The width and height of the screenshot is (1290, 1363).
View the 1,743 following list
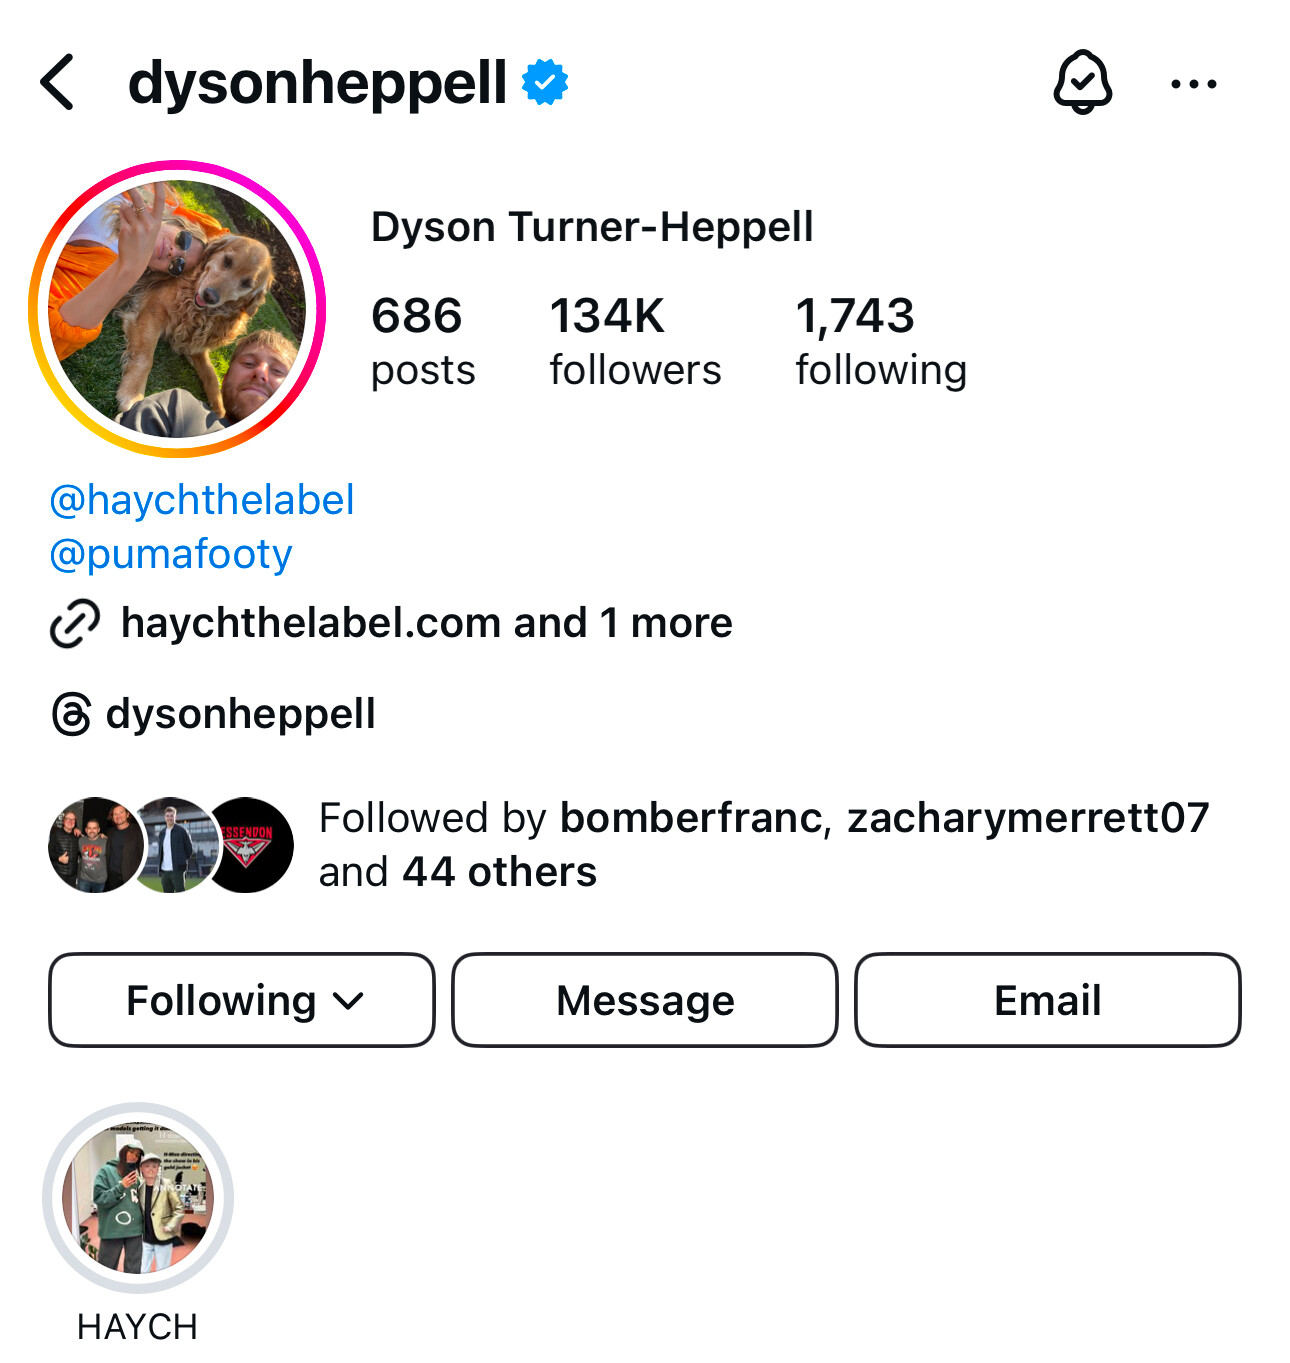pyautogui.click(x=881, y=342)
